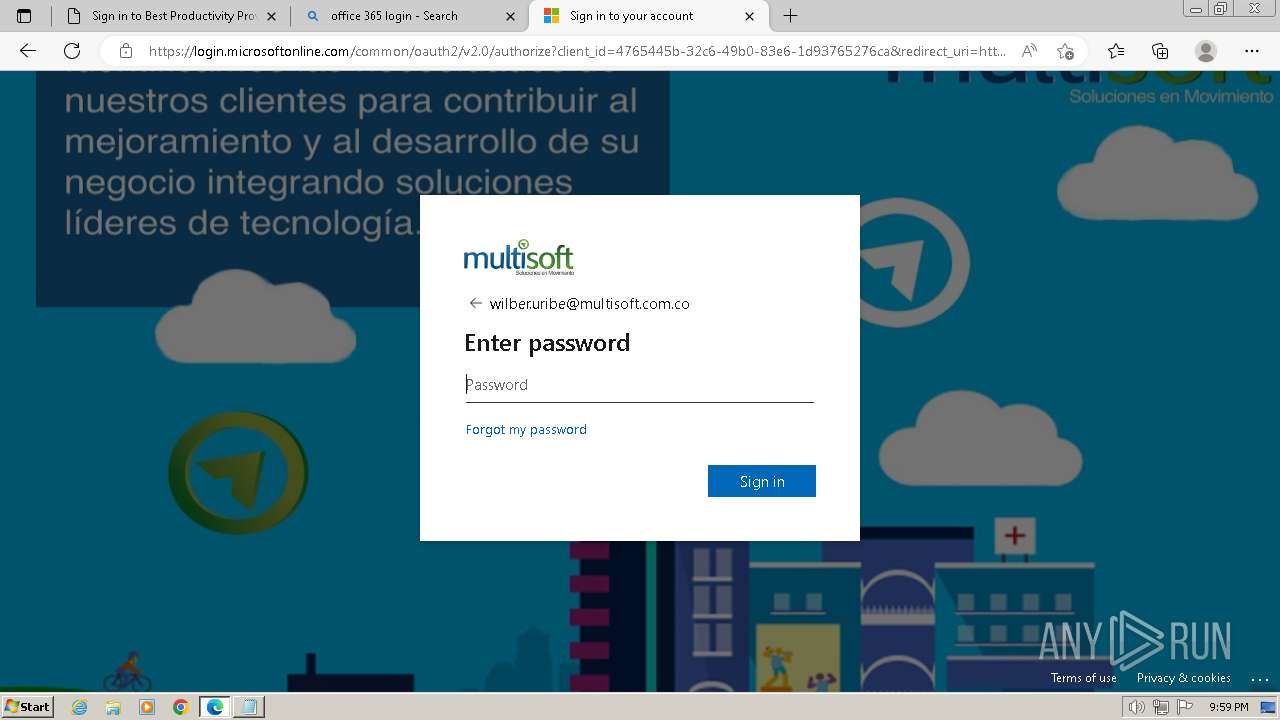This screenshot has width=1280, height=720.
Task: View site information via the lock icon
Action: pyautogui.click(x=125, y=51)
